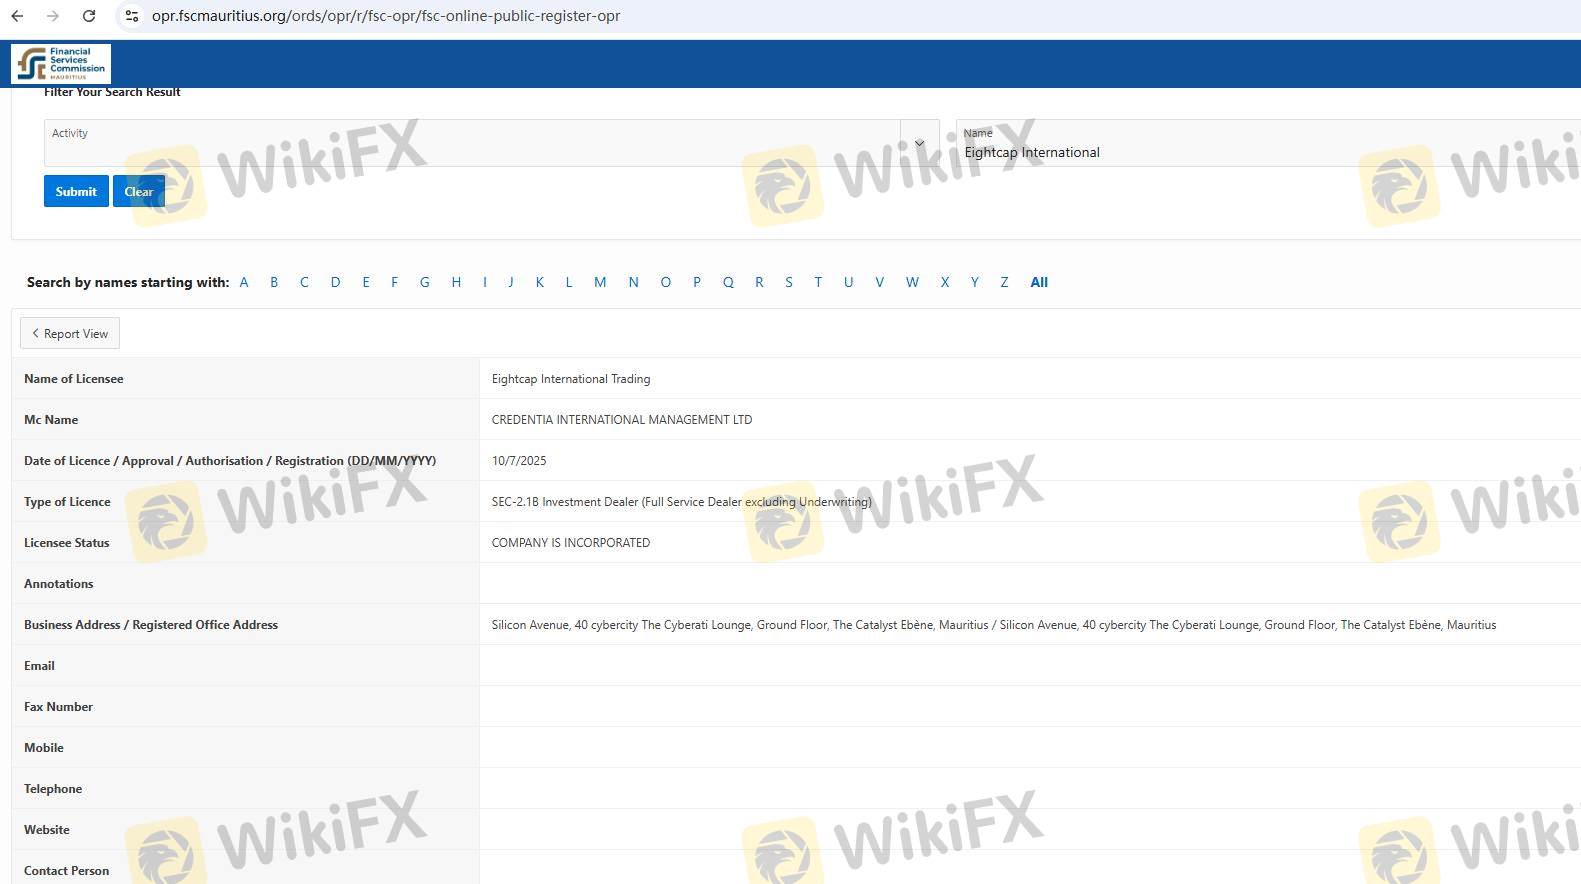The height and width of the screenshot is (884, 1581).
Task: Click the 'Business Address / Registered Office Address' label
Action: click(151, 625)
